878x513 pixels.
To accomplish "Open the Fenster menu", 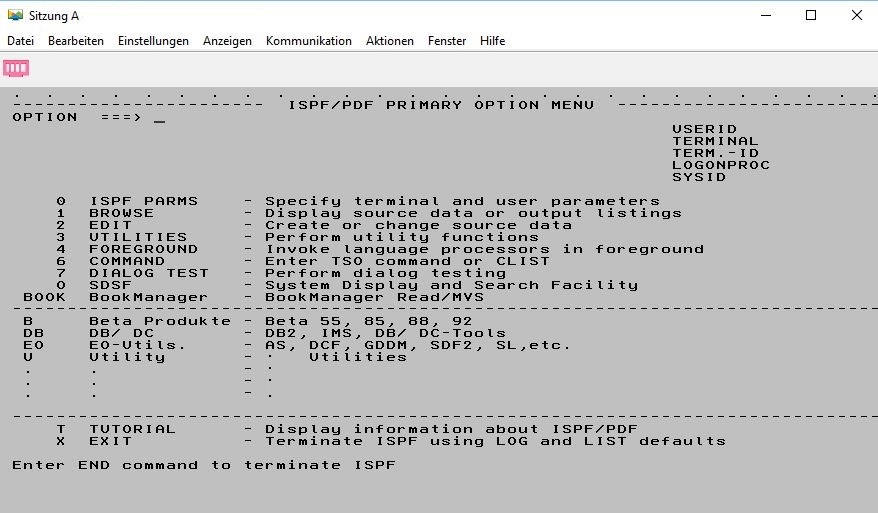I will [x=447, y=41].
